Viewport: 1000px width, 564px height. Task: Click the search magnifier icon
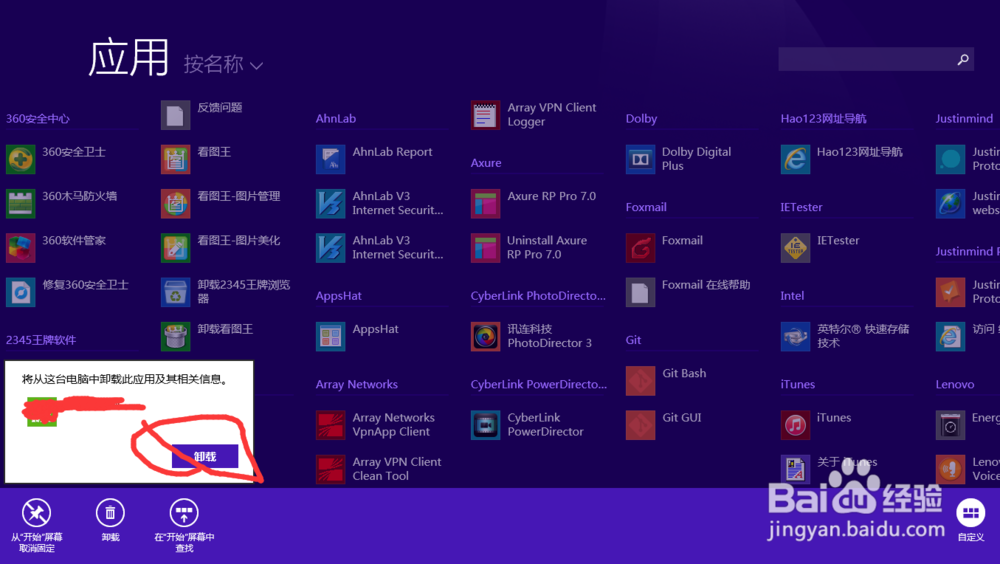pos(963,59)
